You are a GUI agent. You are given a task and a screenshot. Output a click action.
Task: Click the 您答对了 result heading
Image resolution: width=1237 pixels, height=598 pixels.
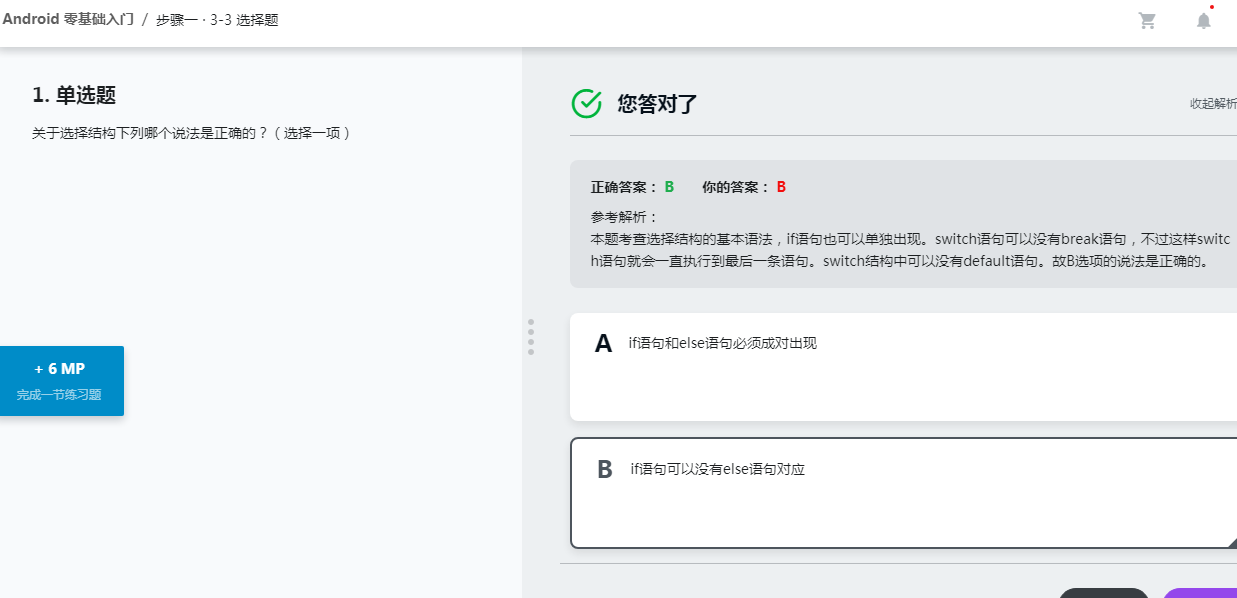(657, 103)
